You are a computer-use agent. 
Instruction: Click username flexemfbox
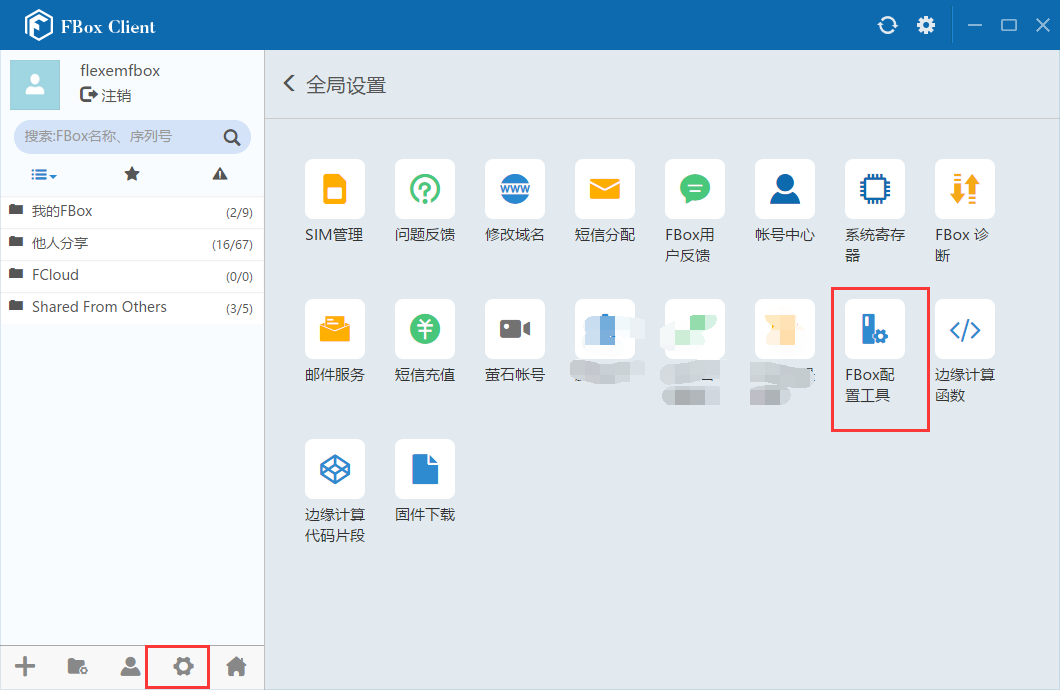point(120,70)
